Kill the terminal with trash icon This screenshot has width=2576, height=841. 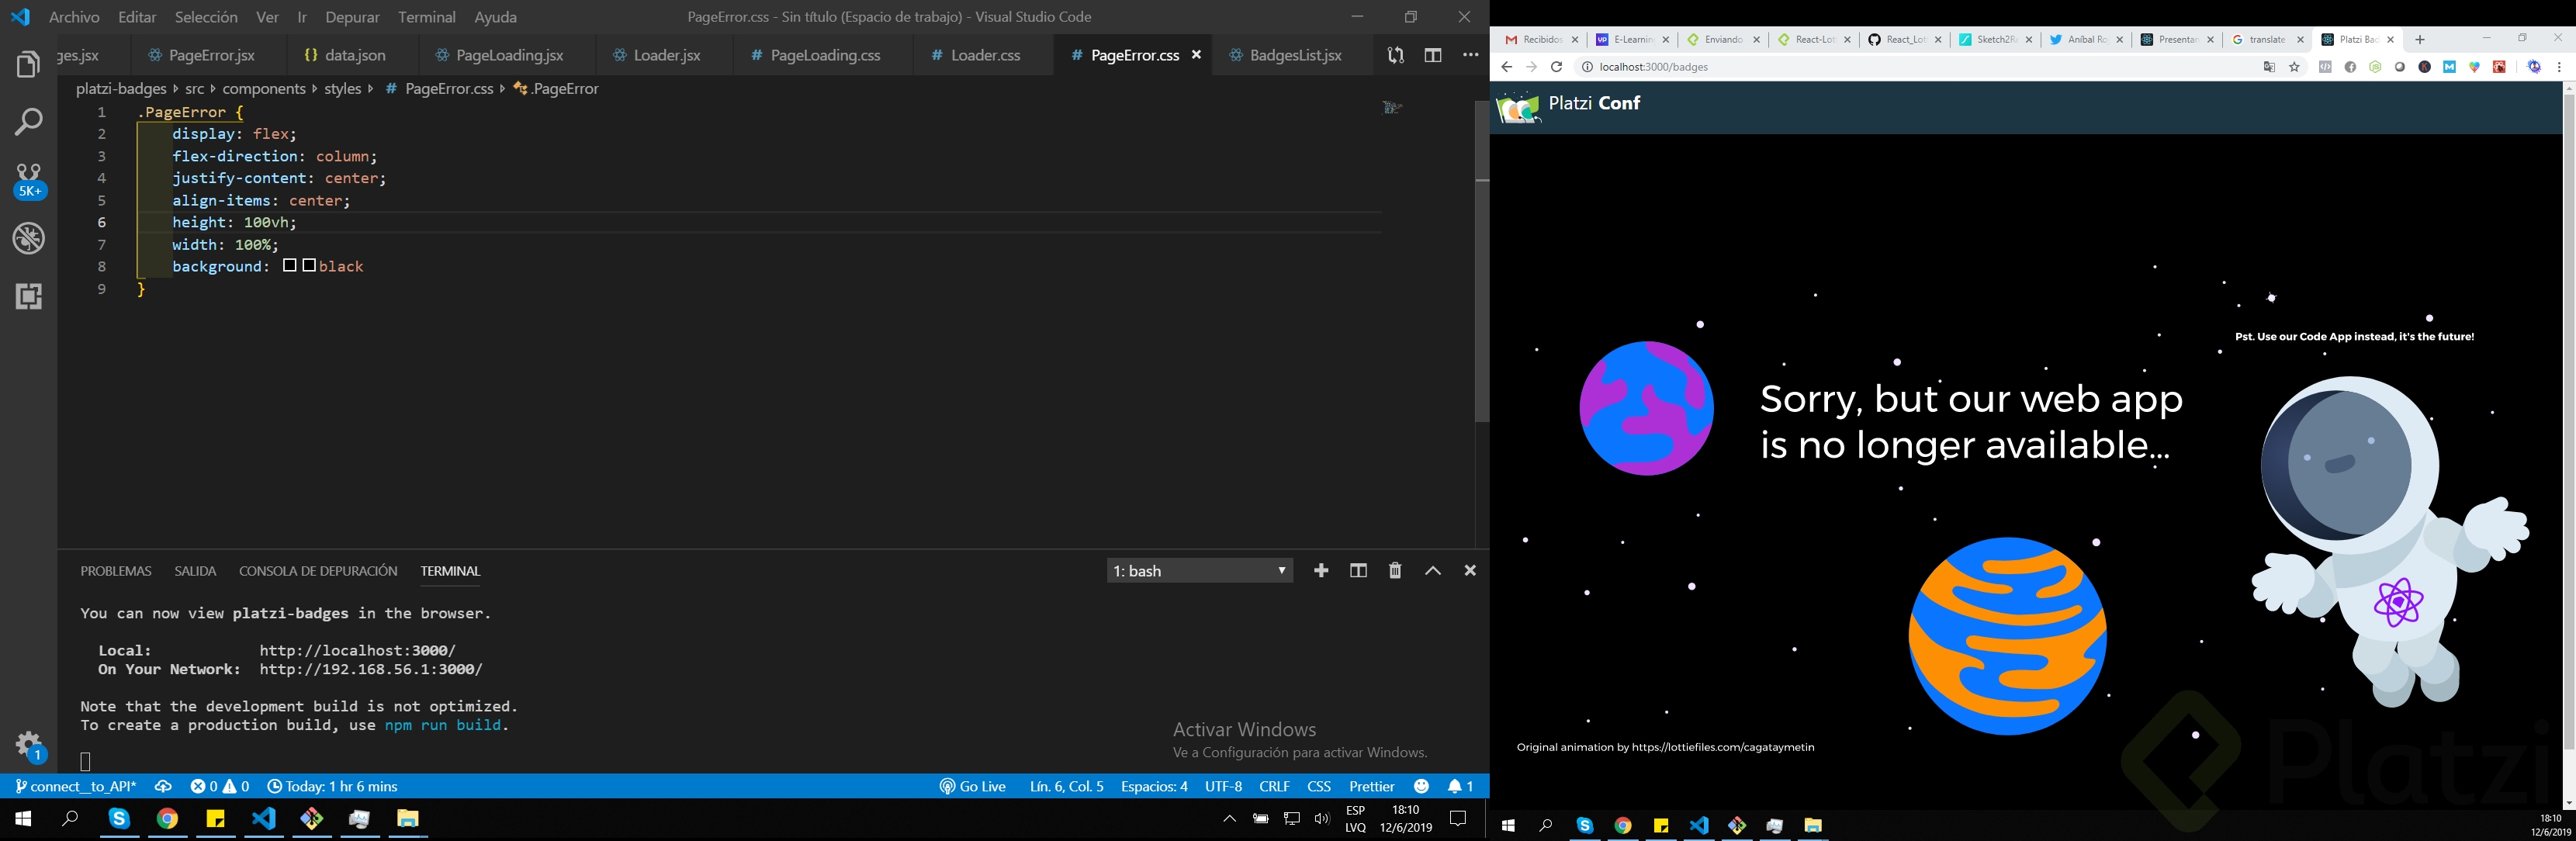[1395, 570]
